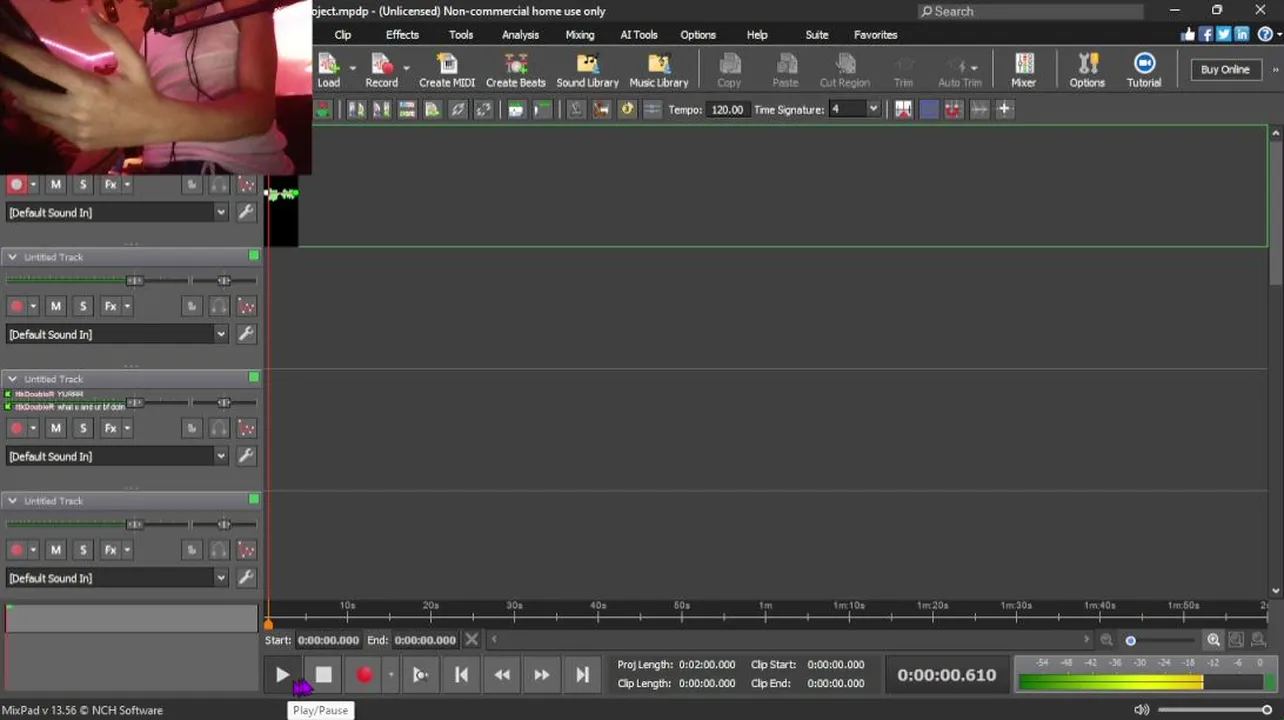Open the Suite menu item

[817, 35]
